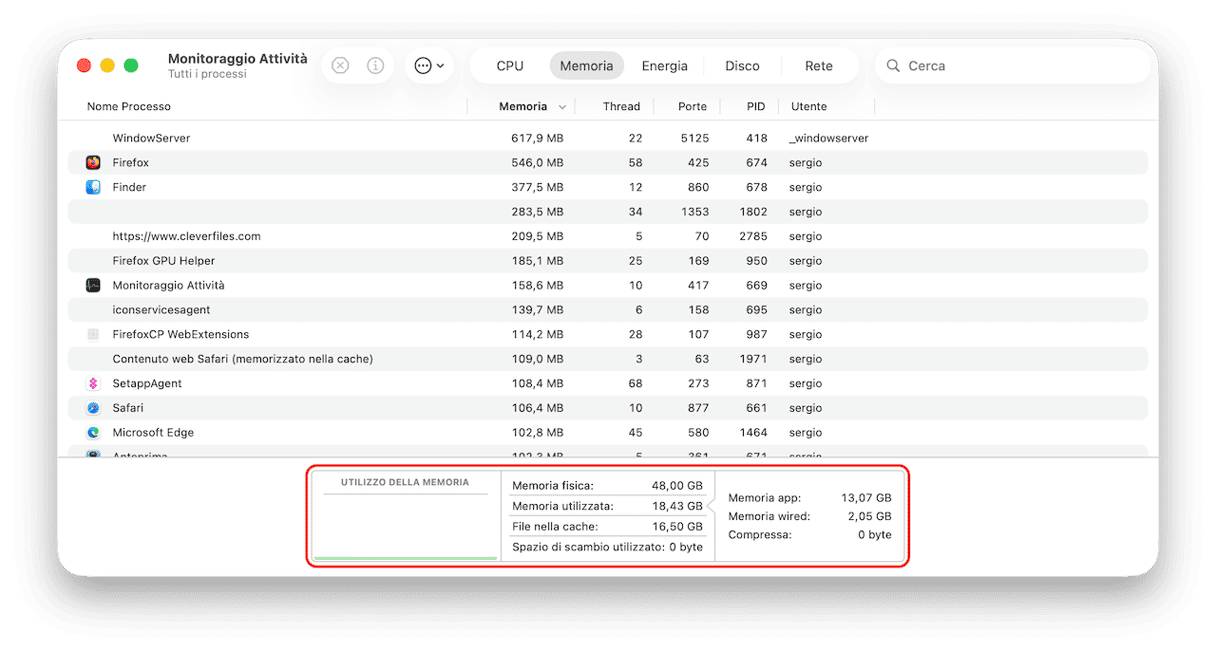Click the FirefoxCP WebExtensions placeholder icon

coord(93,334)
